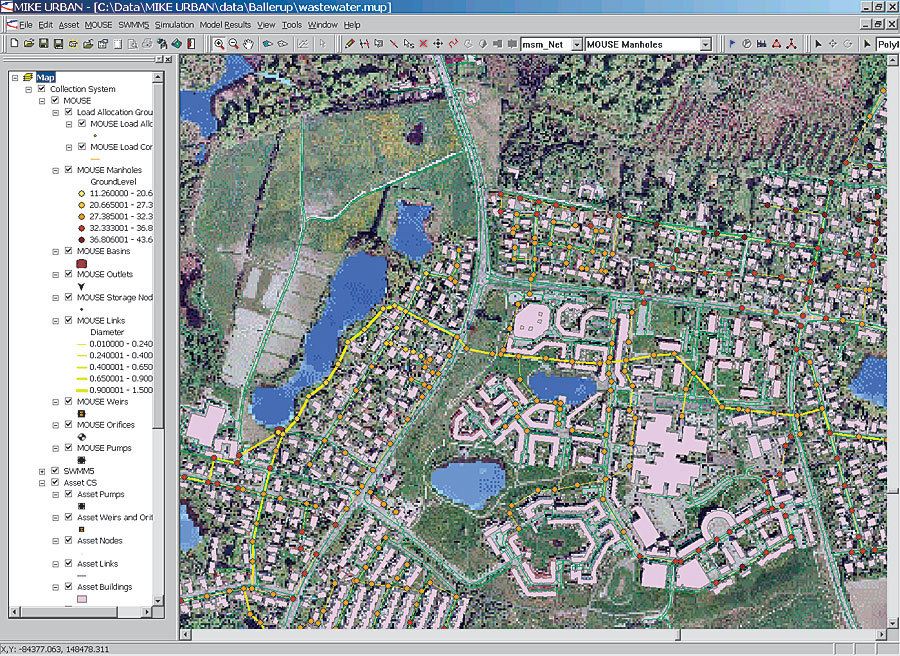Click the second floppy disk save-as icon
Screen dimensions: 900x656
(58, 44)
